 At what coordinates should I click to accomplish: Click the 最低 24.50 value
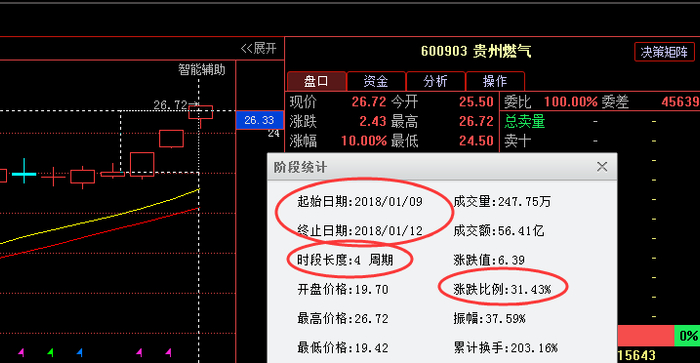[476, 141]
